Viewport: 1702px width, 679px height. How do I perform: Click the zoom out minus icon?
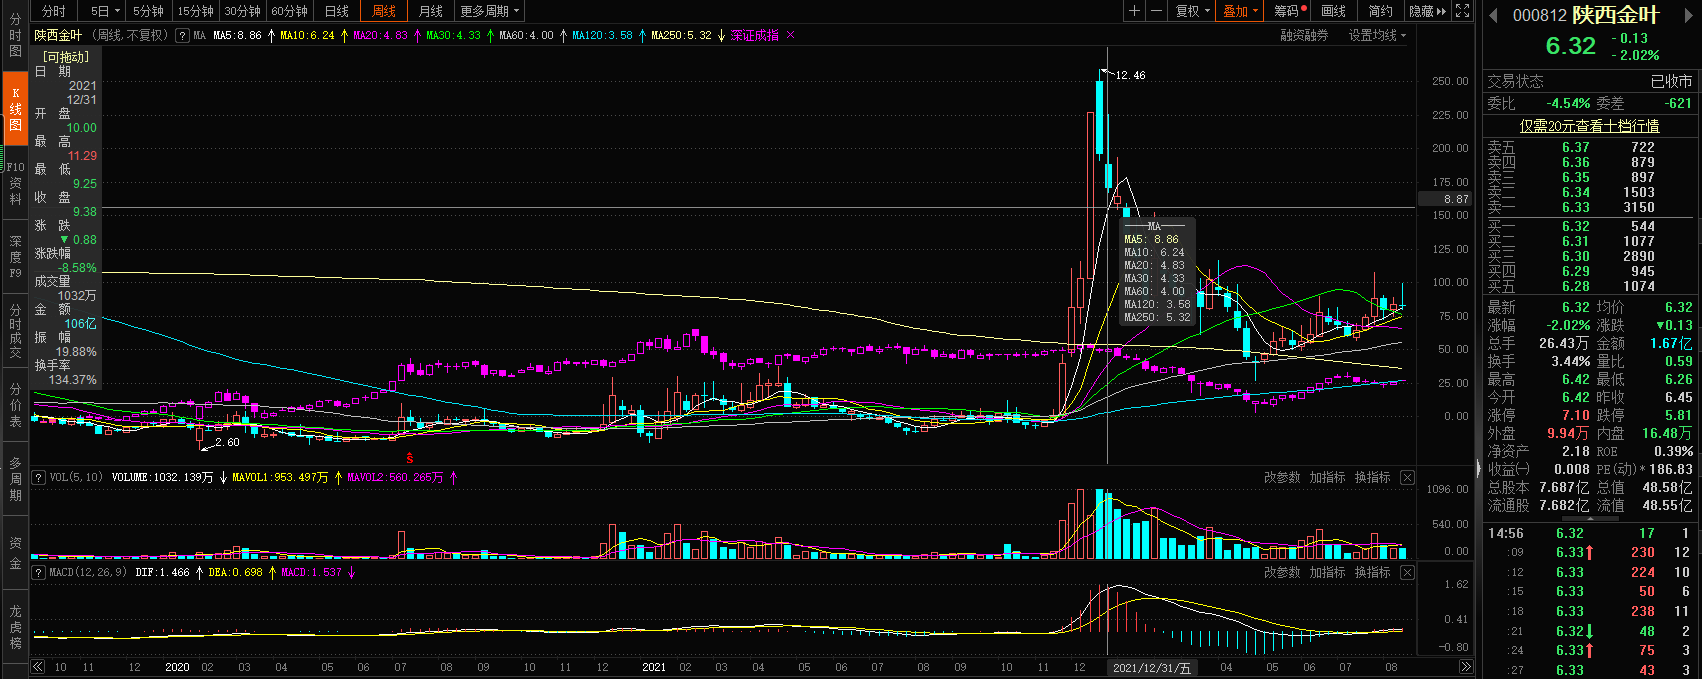click(1156, 11)
